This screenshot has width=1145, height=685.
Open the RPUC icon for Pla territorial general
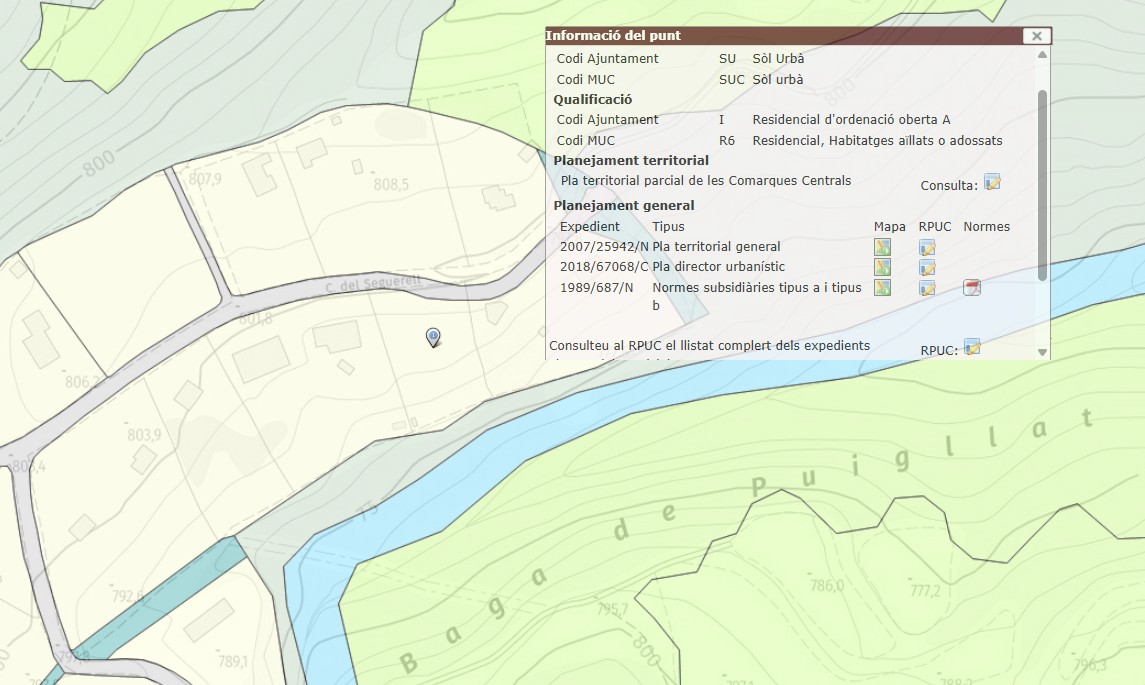click(927, 247)
